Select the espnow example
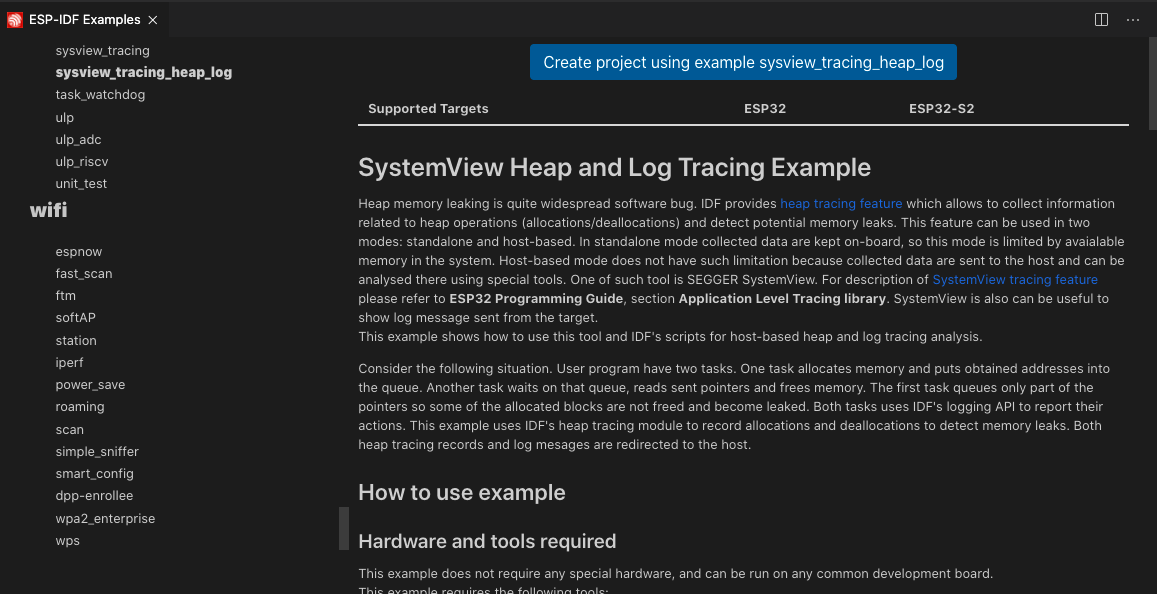 coord(78,251)
